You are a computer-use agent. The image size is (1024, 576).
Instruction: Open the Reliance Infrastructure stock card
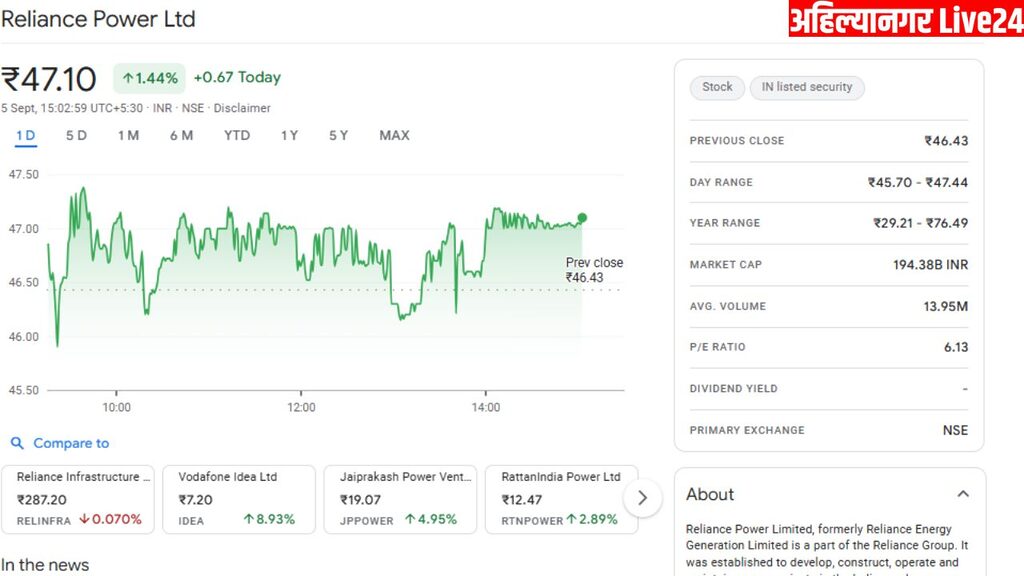(78, 498)
